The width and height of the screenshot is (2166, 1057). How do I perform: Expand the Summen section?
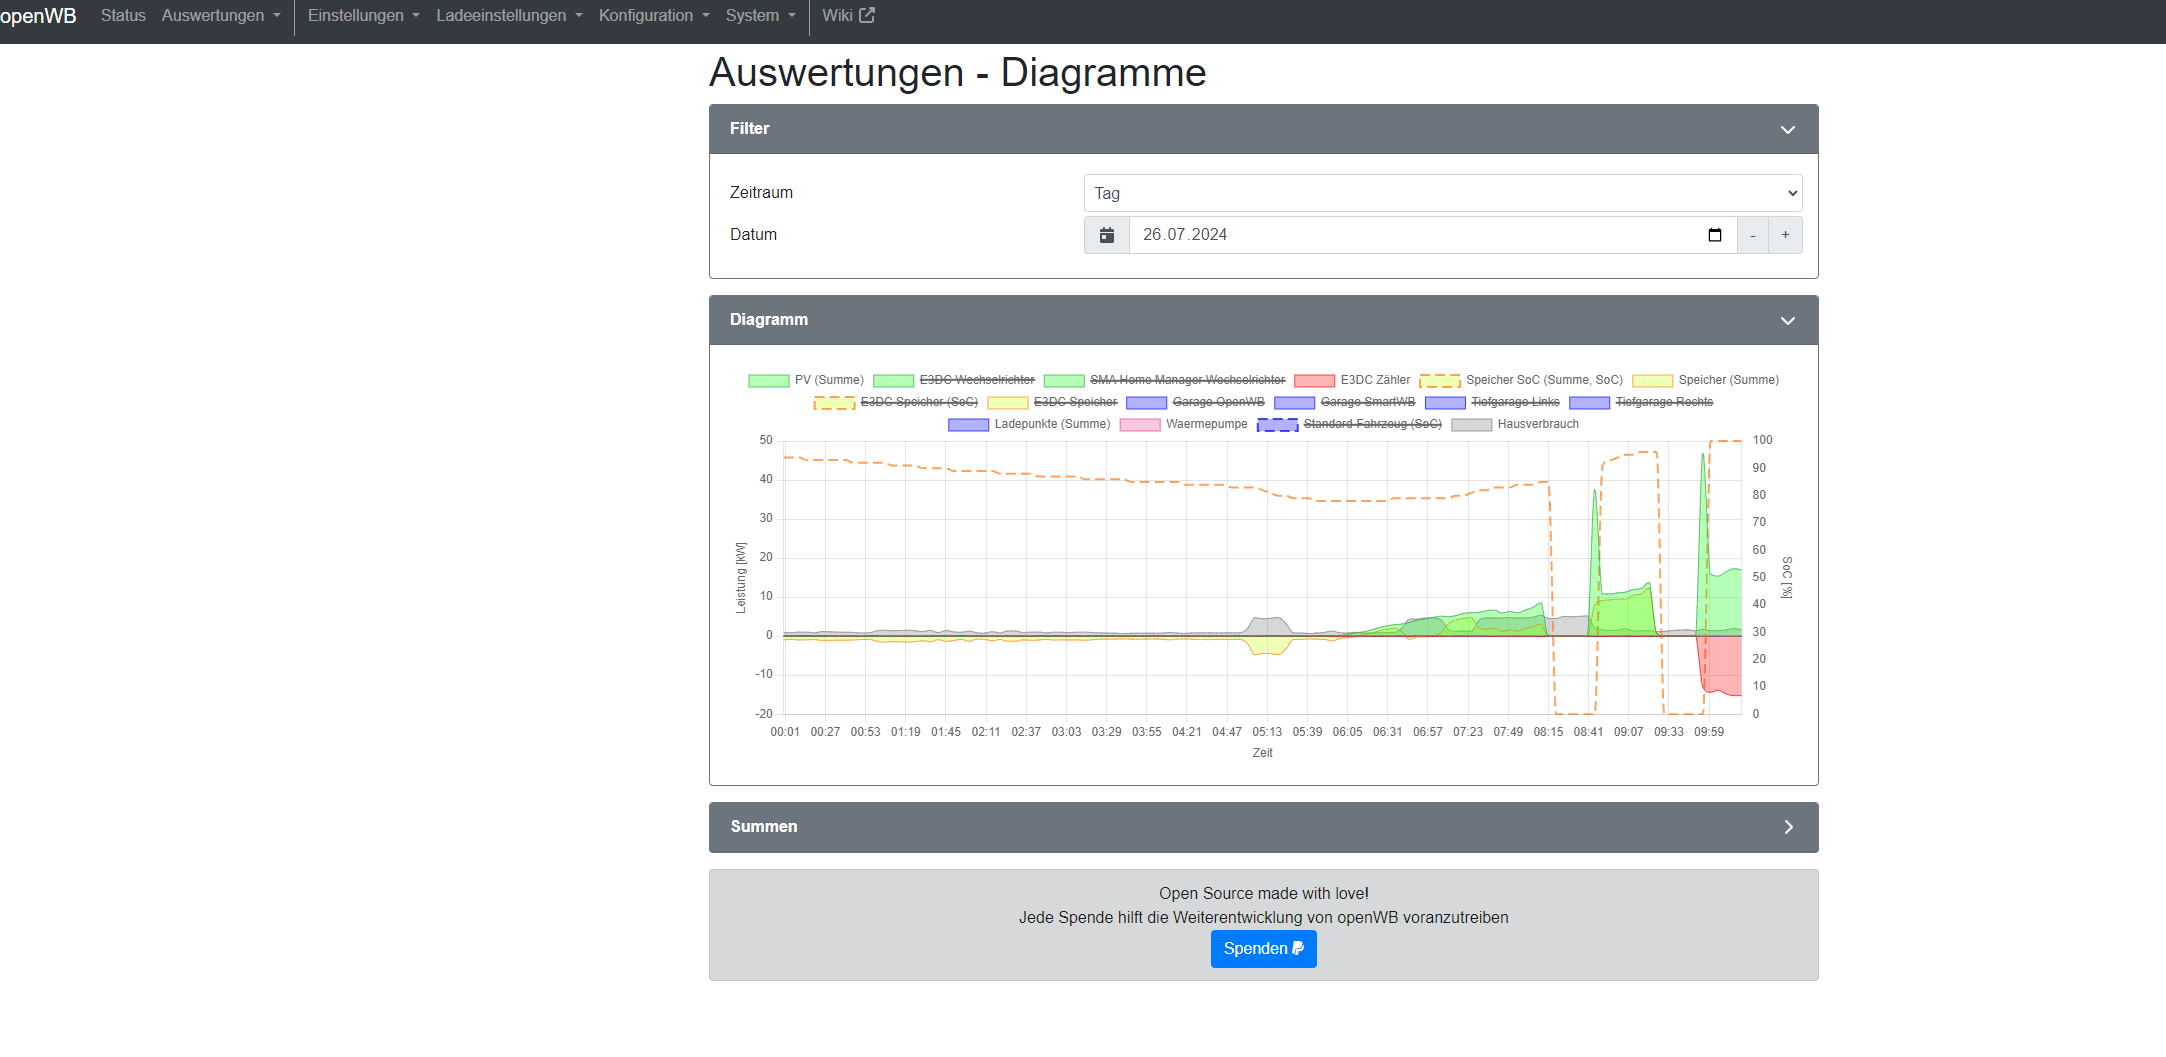tap(1787, 827)
